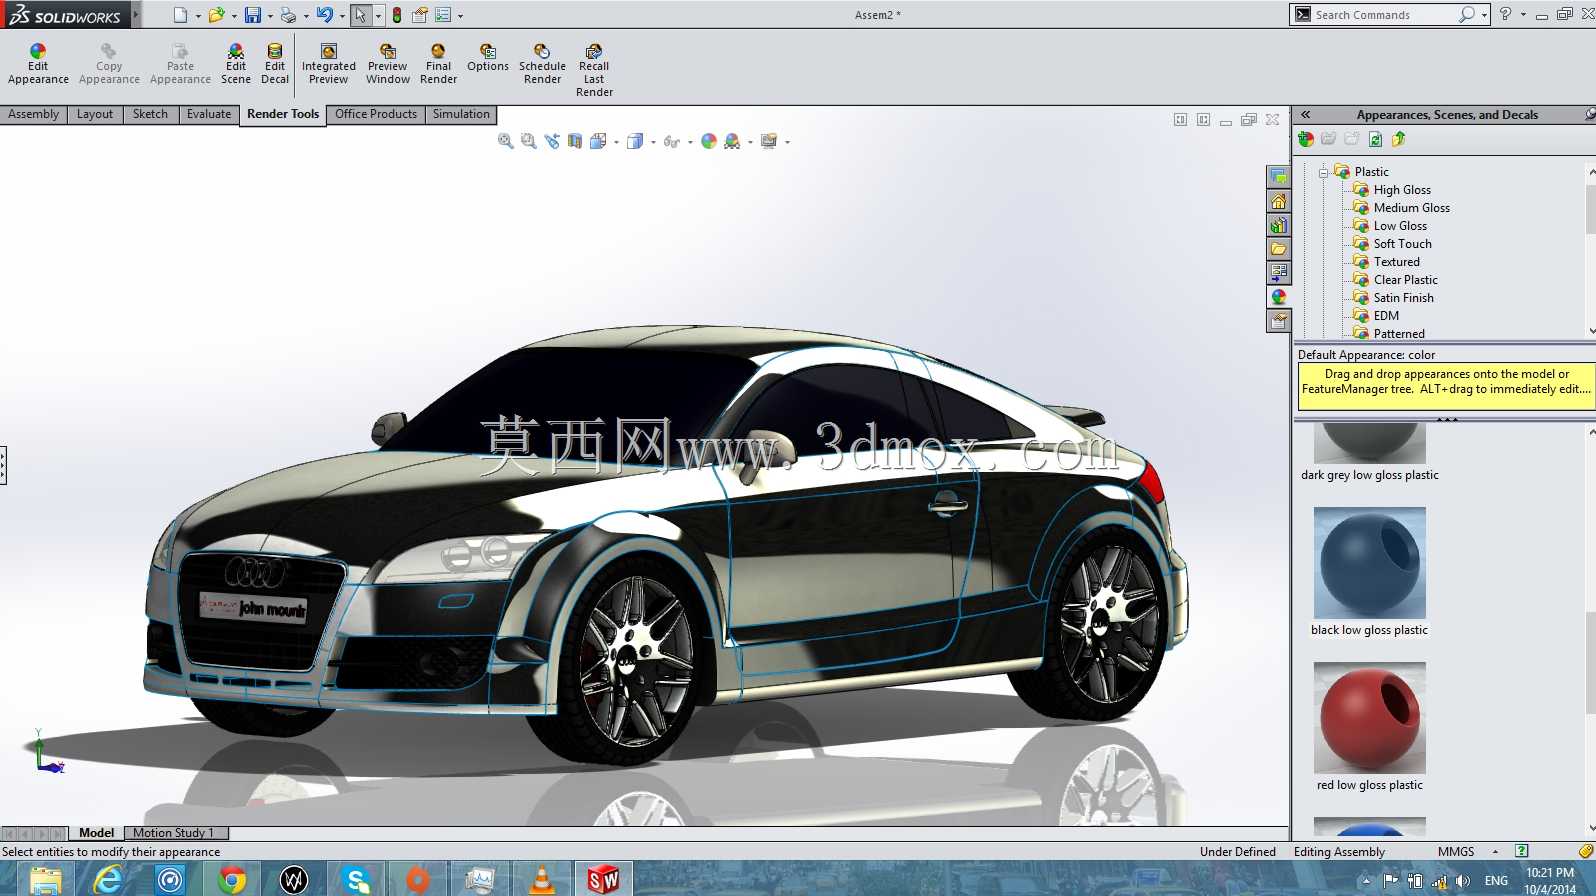The width and height of the screenshot is (1596, 896).
Task: Open the Display Style cube icon
Action: click(634, 141)
